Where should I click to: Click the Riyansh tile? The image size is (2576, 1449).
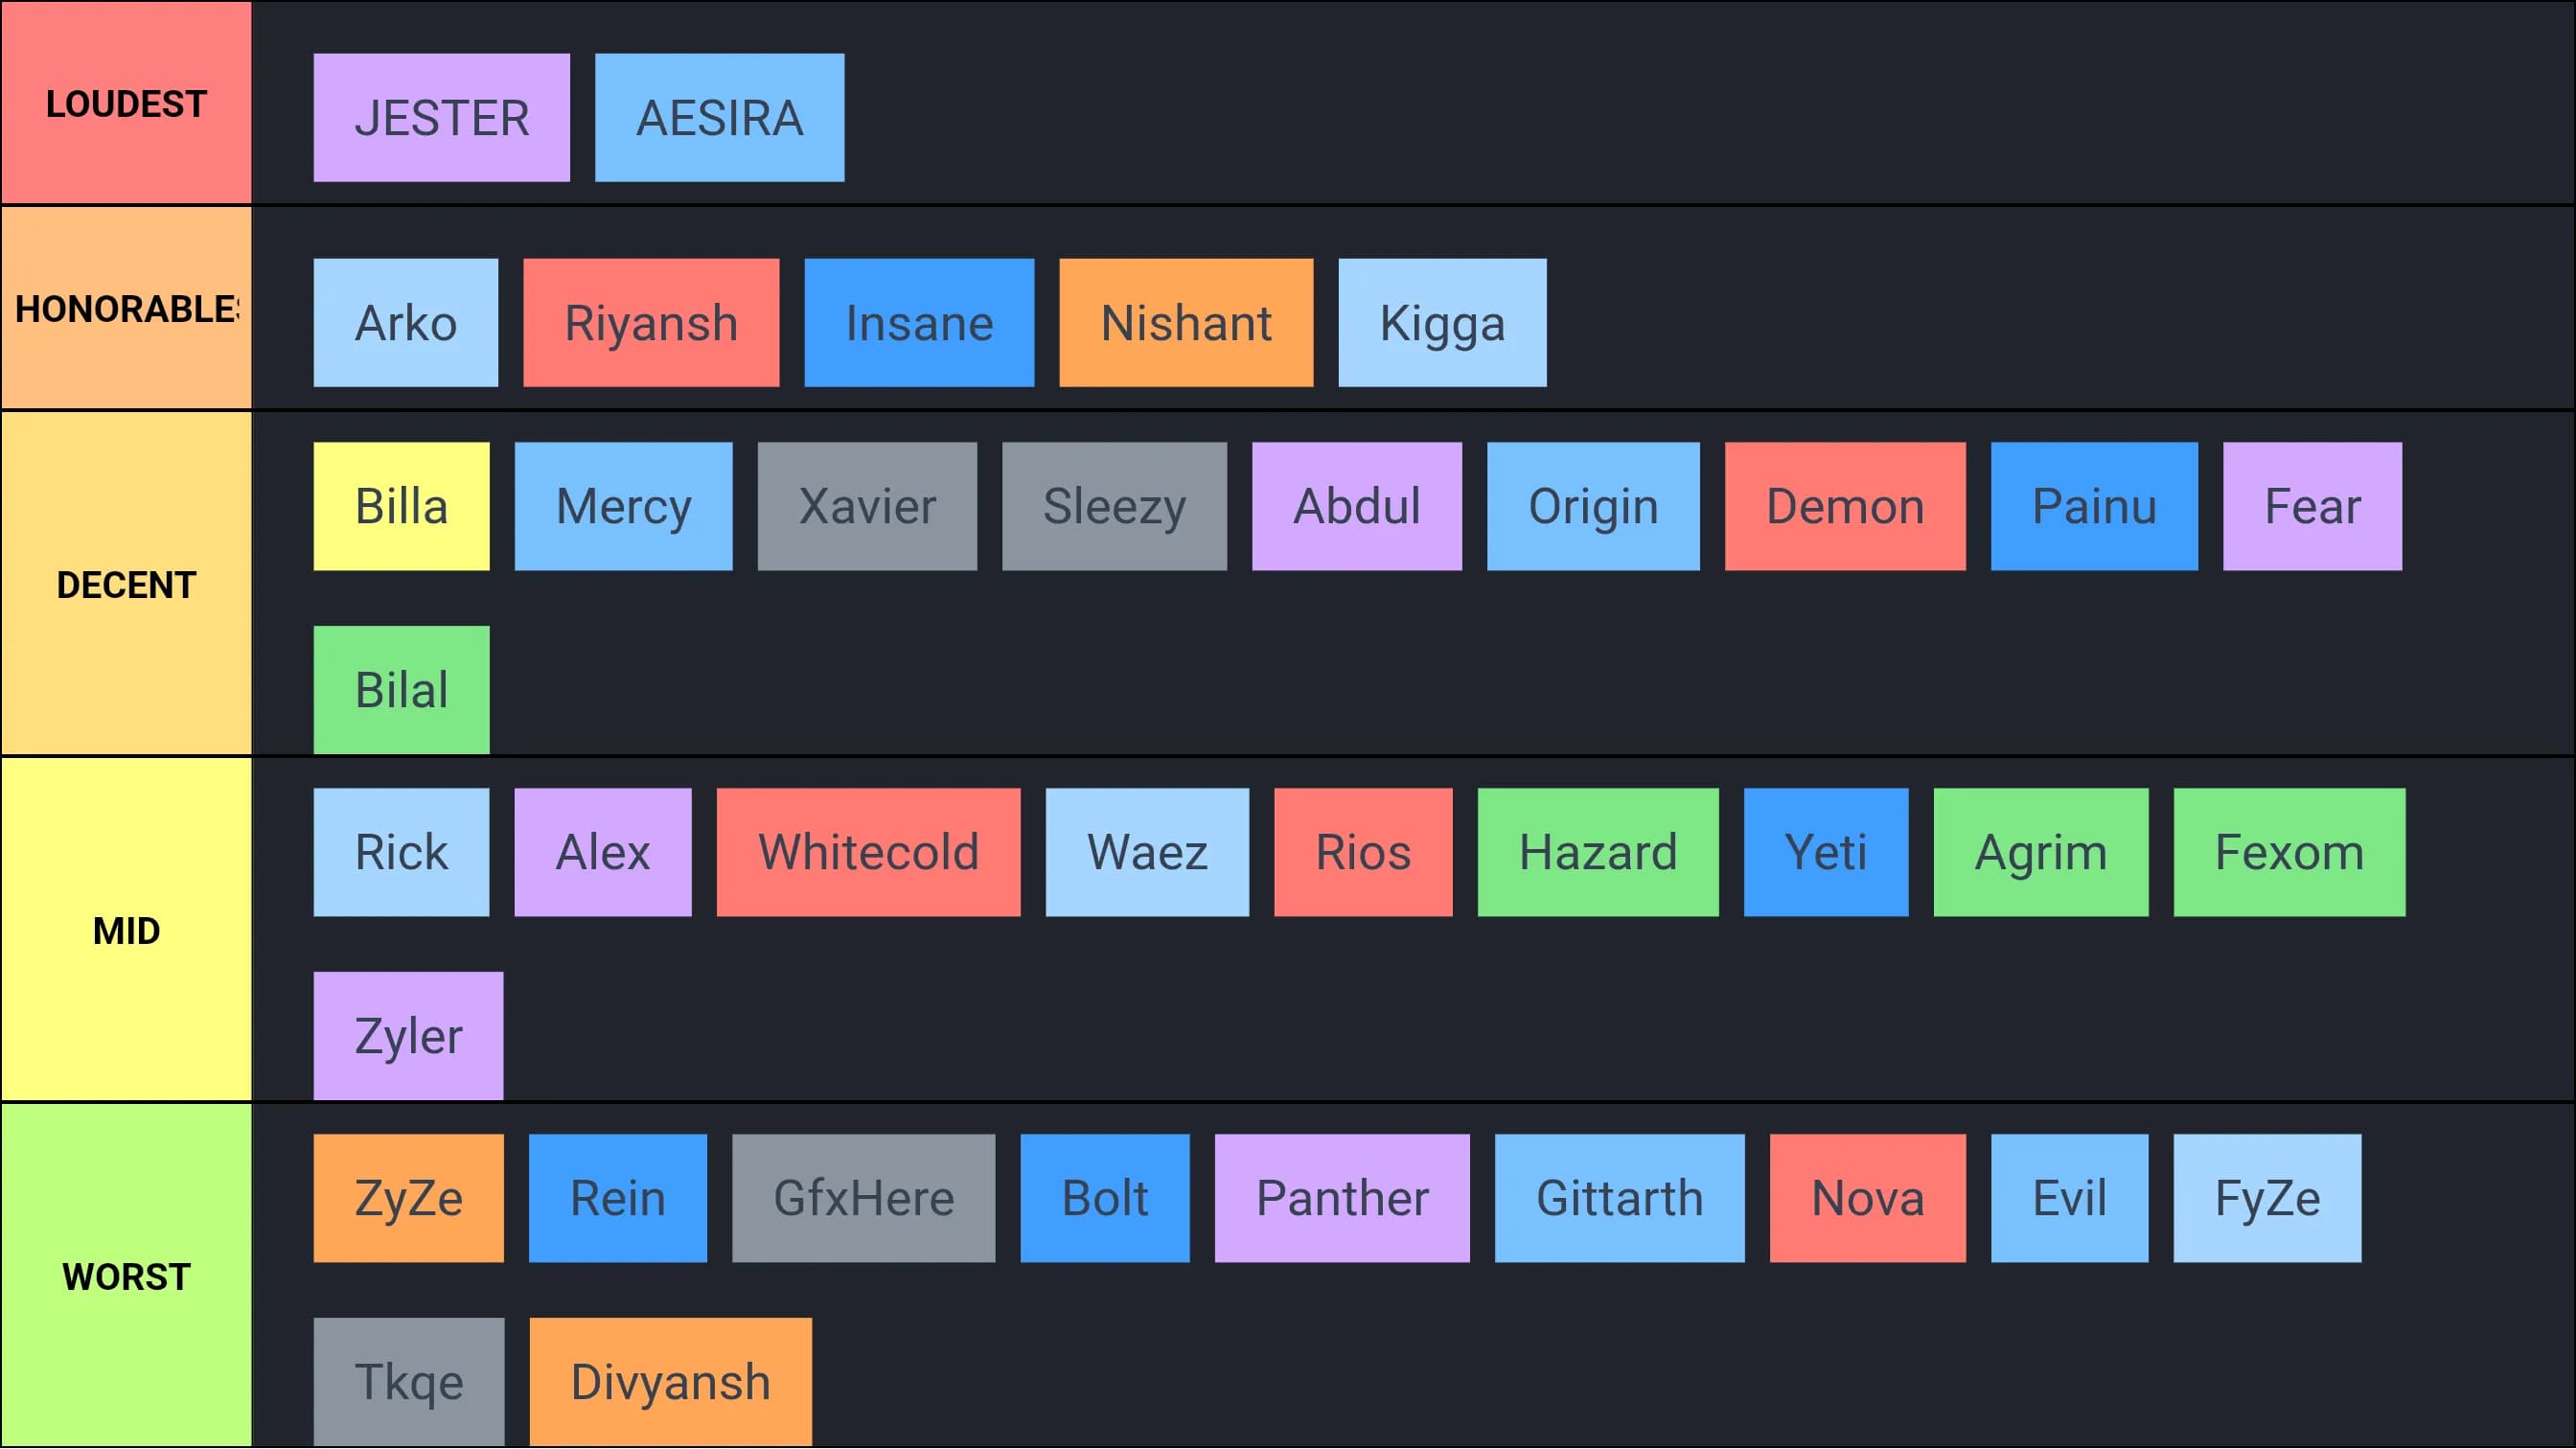(x=651, y=323)
